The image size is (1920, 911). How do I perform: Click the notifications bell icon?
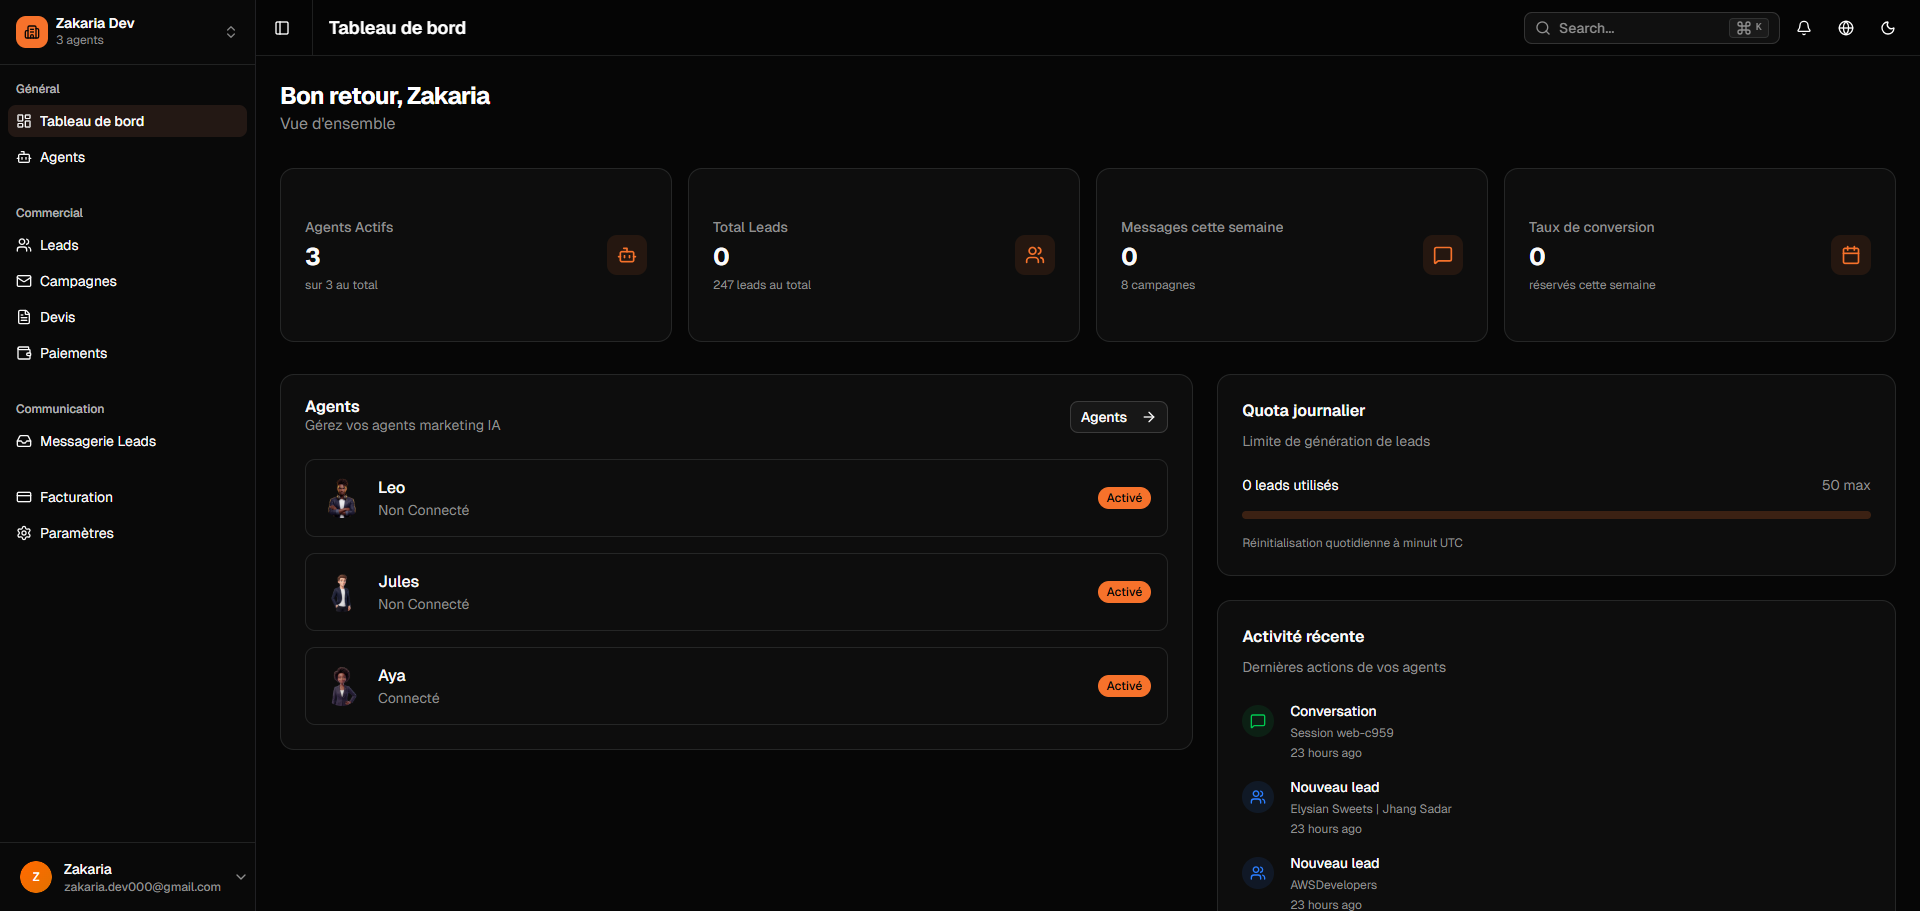pyautogui.click(x=1804, y=28)
